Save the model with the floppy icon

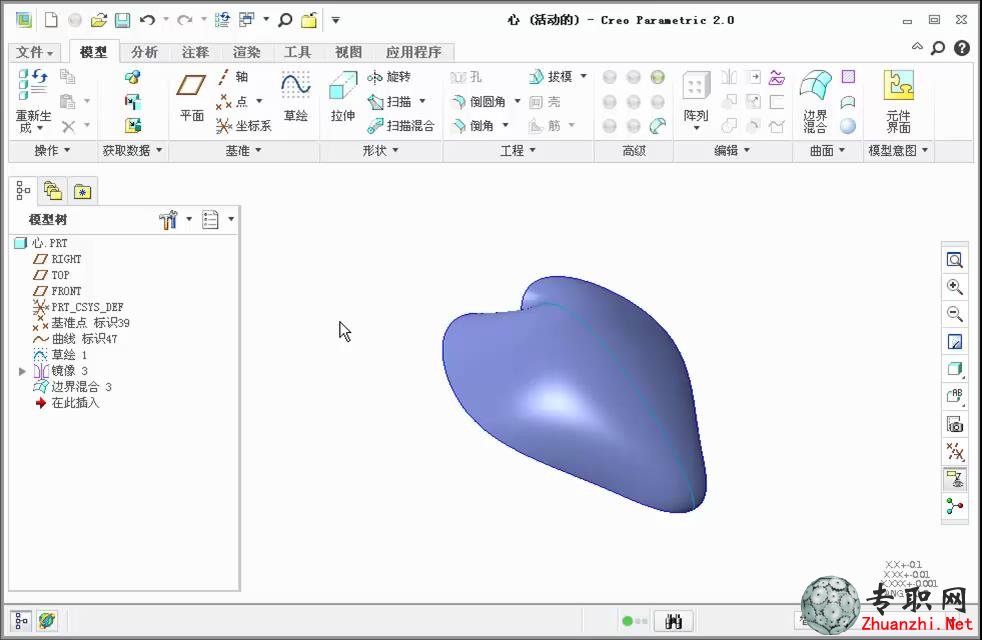[x=122, y=20]
